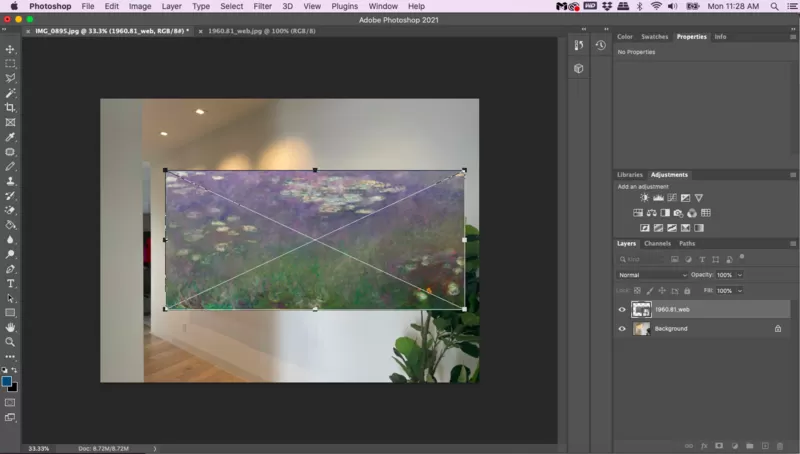Select the Path Selection tool

(x=10, y=298)
